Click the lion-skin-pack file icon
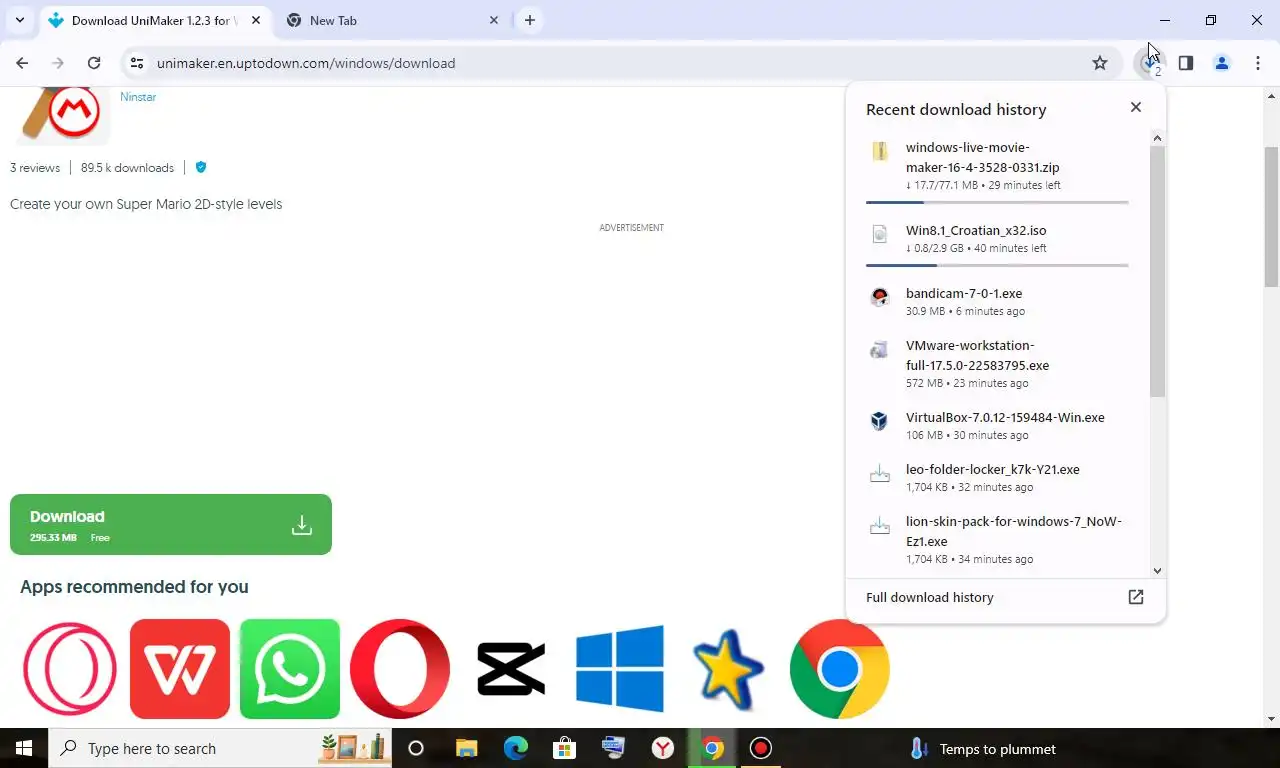This screenshot has height=768, width=1280. tap(879, 525)
